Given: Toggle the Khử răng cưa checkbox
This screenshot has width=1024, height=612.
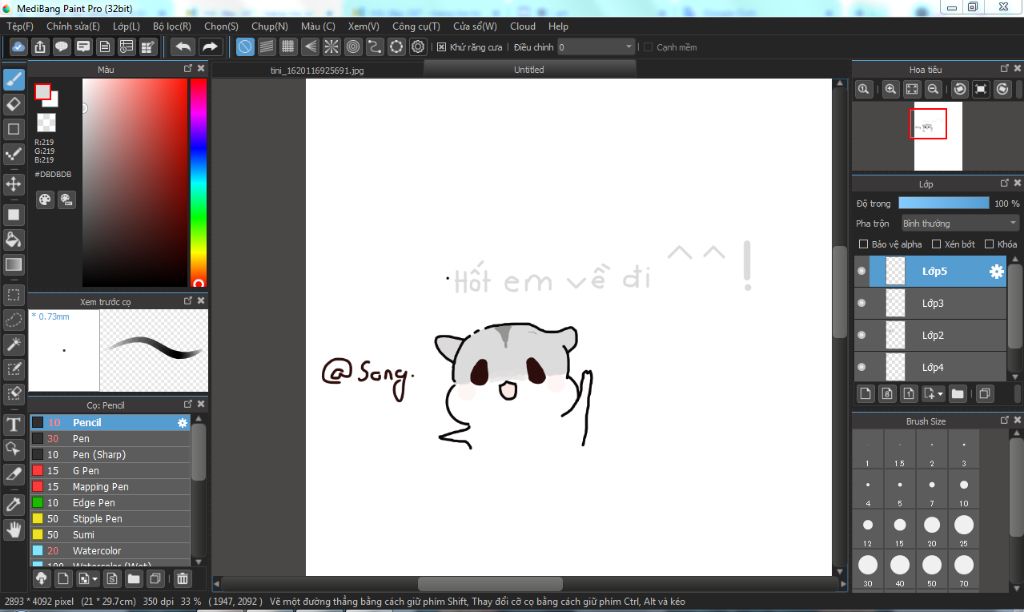Looking at the screenshot, I should pos(441,47).
